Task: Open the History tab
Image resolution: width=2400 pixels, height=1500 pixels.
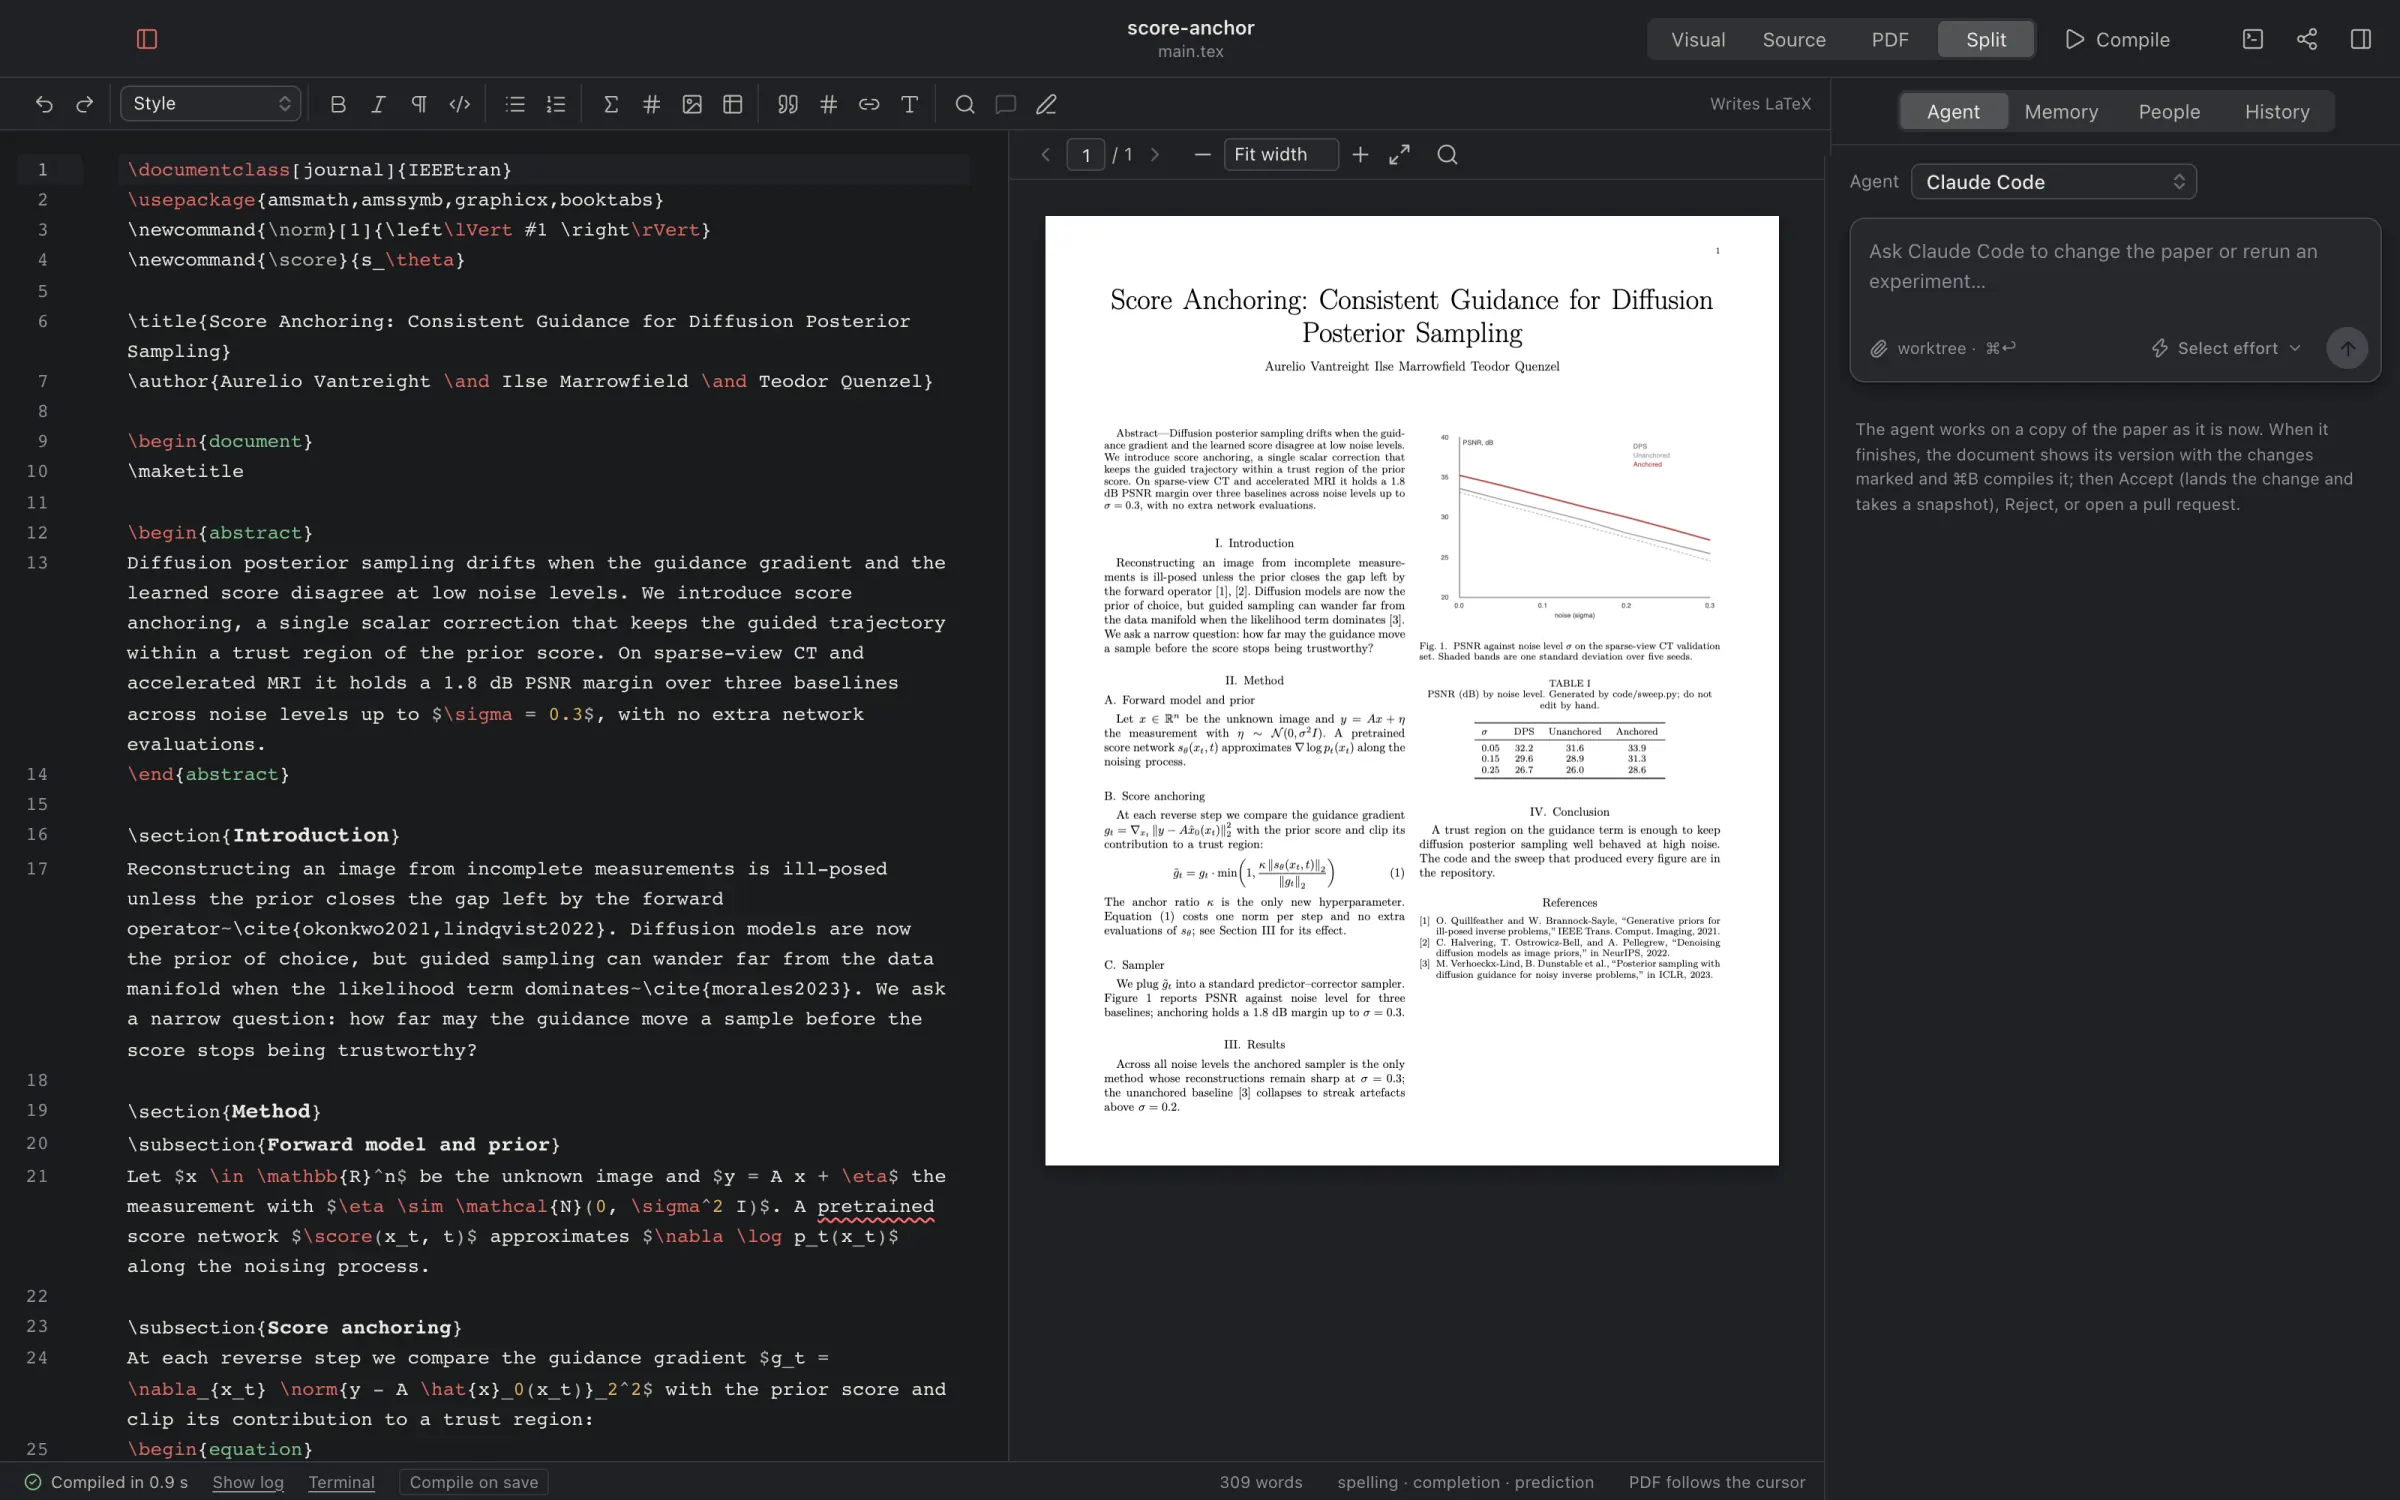Action: click(x=2277, y=112)
